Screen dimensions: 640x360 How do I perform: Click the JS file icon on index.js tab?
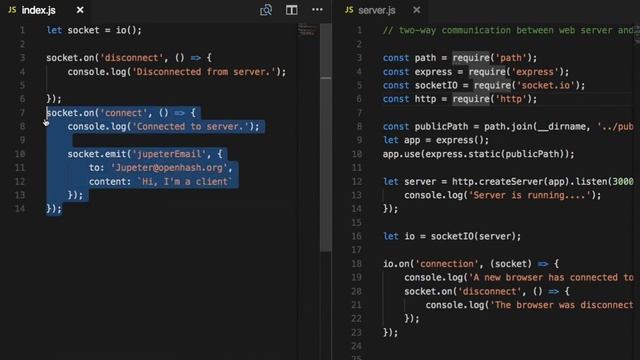(x=12, y=10)
